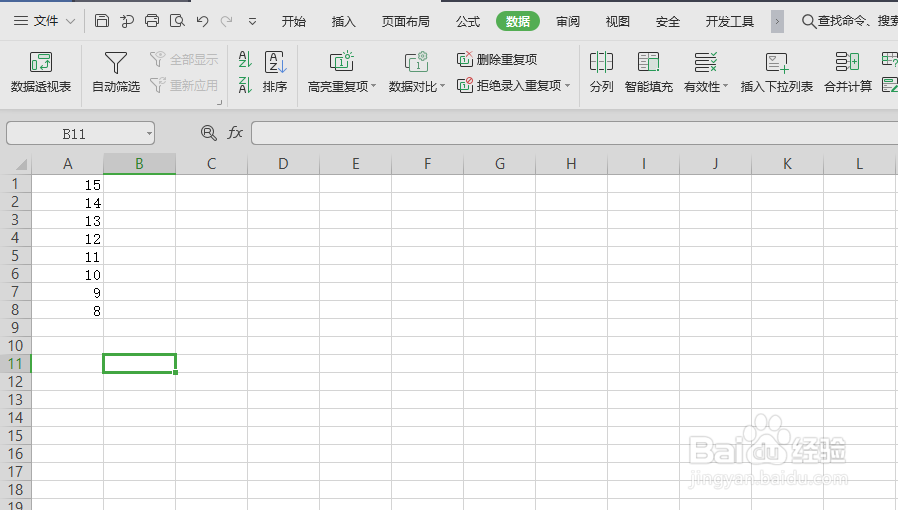Click 重新应用 reapply filter option
The width and height of the screenshot is (898, 510).
click(184, 85)
